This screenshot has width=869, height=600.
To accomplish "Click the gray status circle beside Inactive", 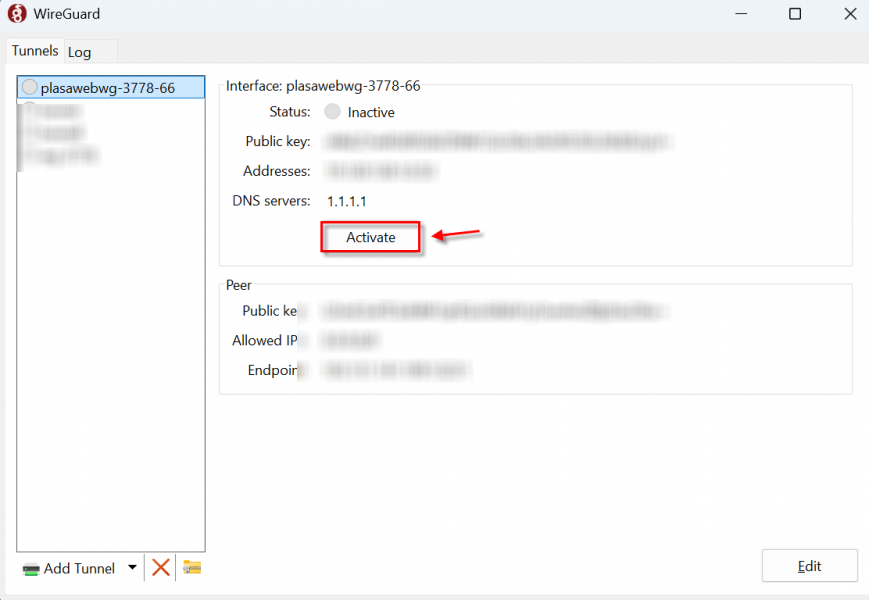I will [x=333, y=111].
